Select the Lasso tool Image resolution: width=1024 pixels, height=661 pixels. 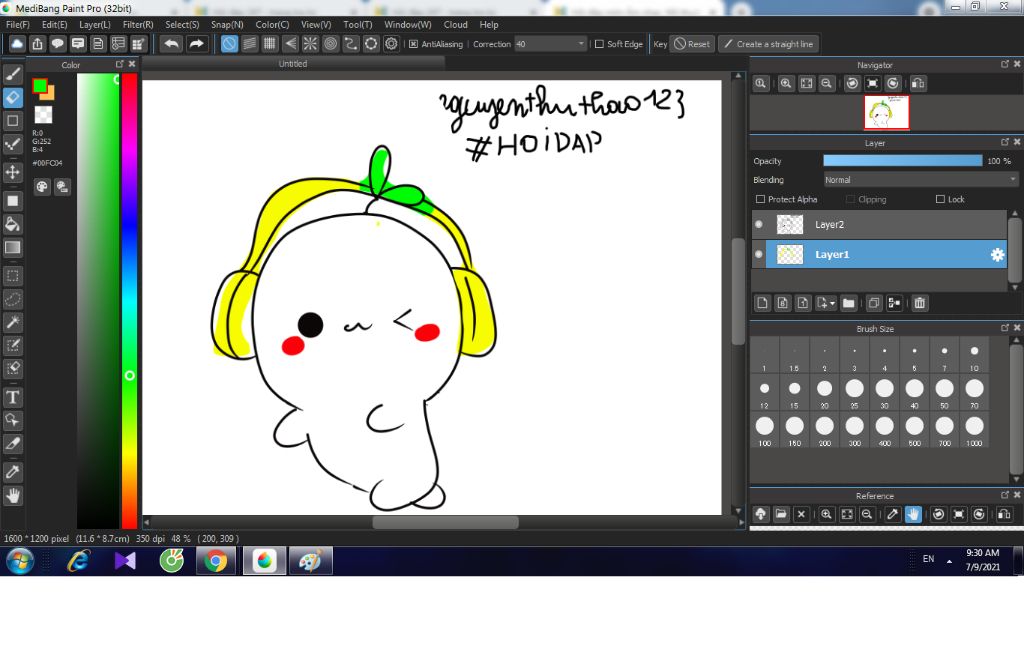(12, 299)
